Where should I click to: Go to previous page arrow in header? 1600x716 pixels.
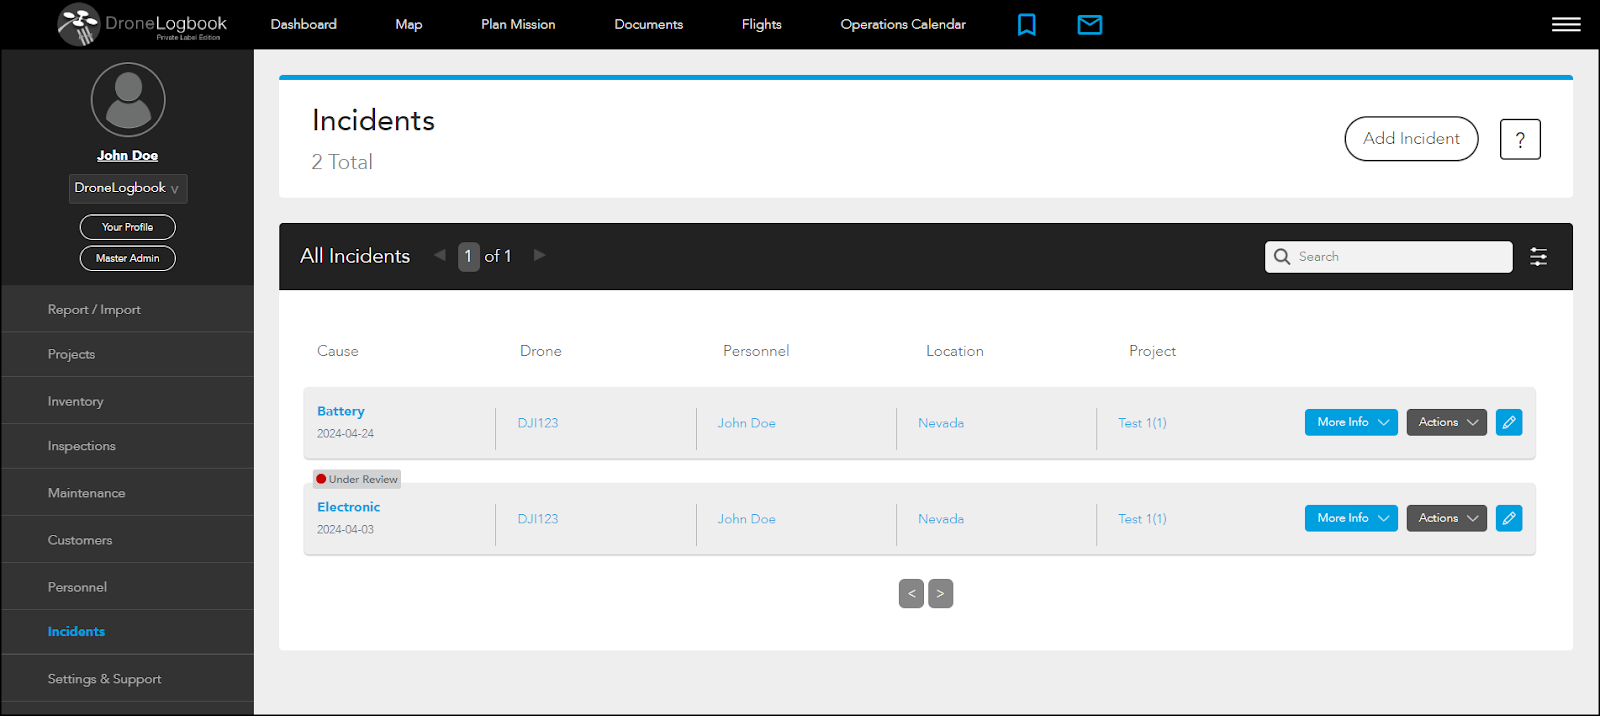pyautogui.click(x=440, y=255)
